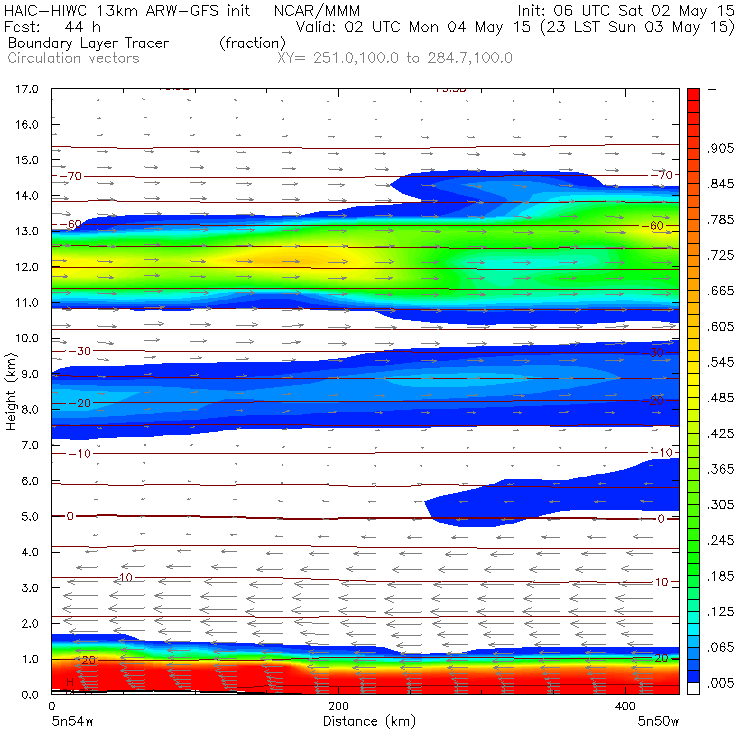Click the '.005' colorbar value label

coord(720,683)
